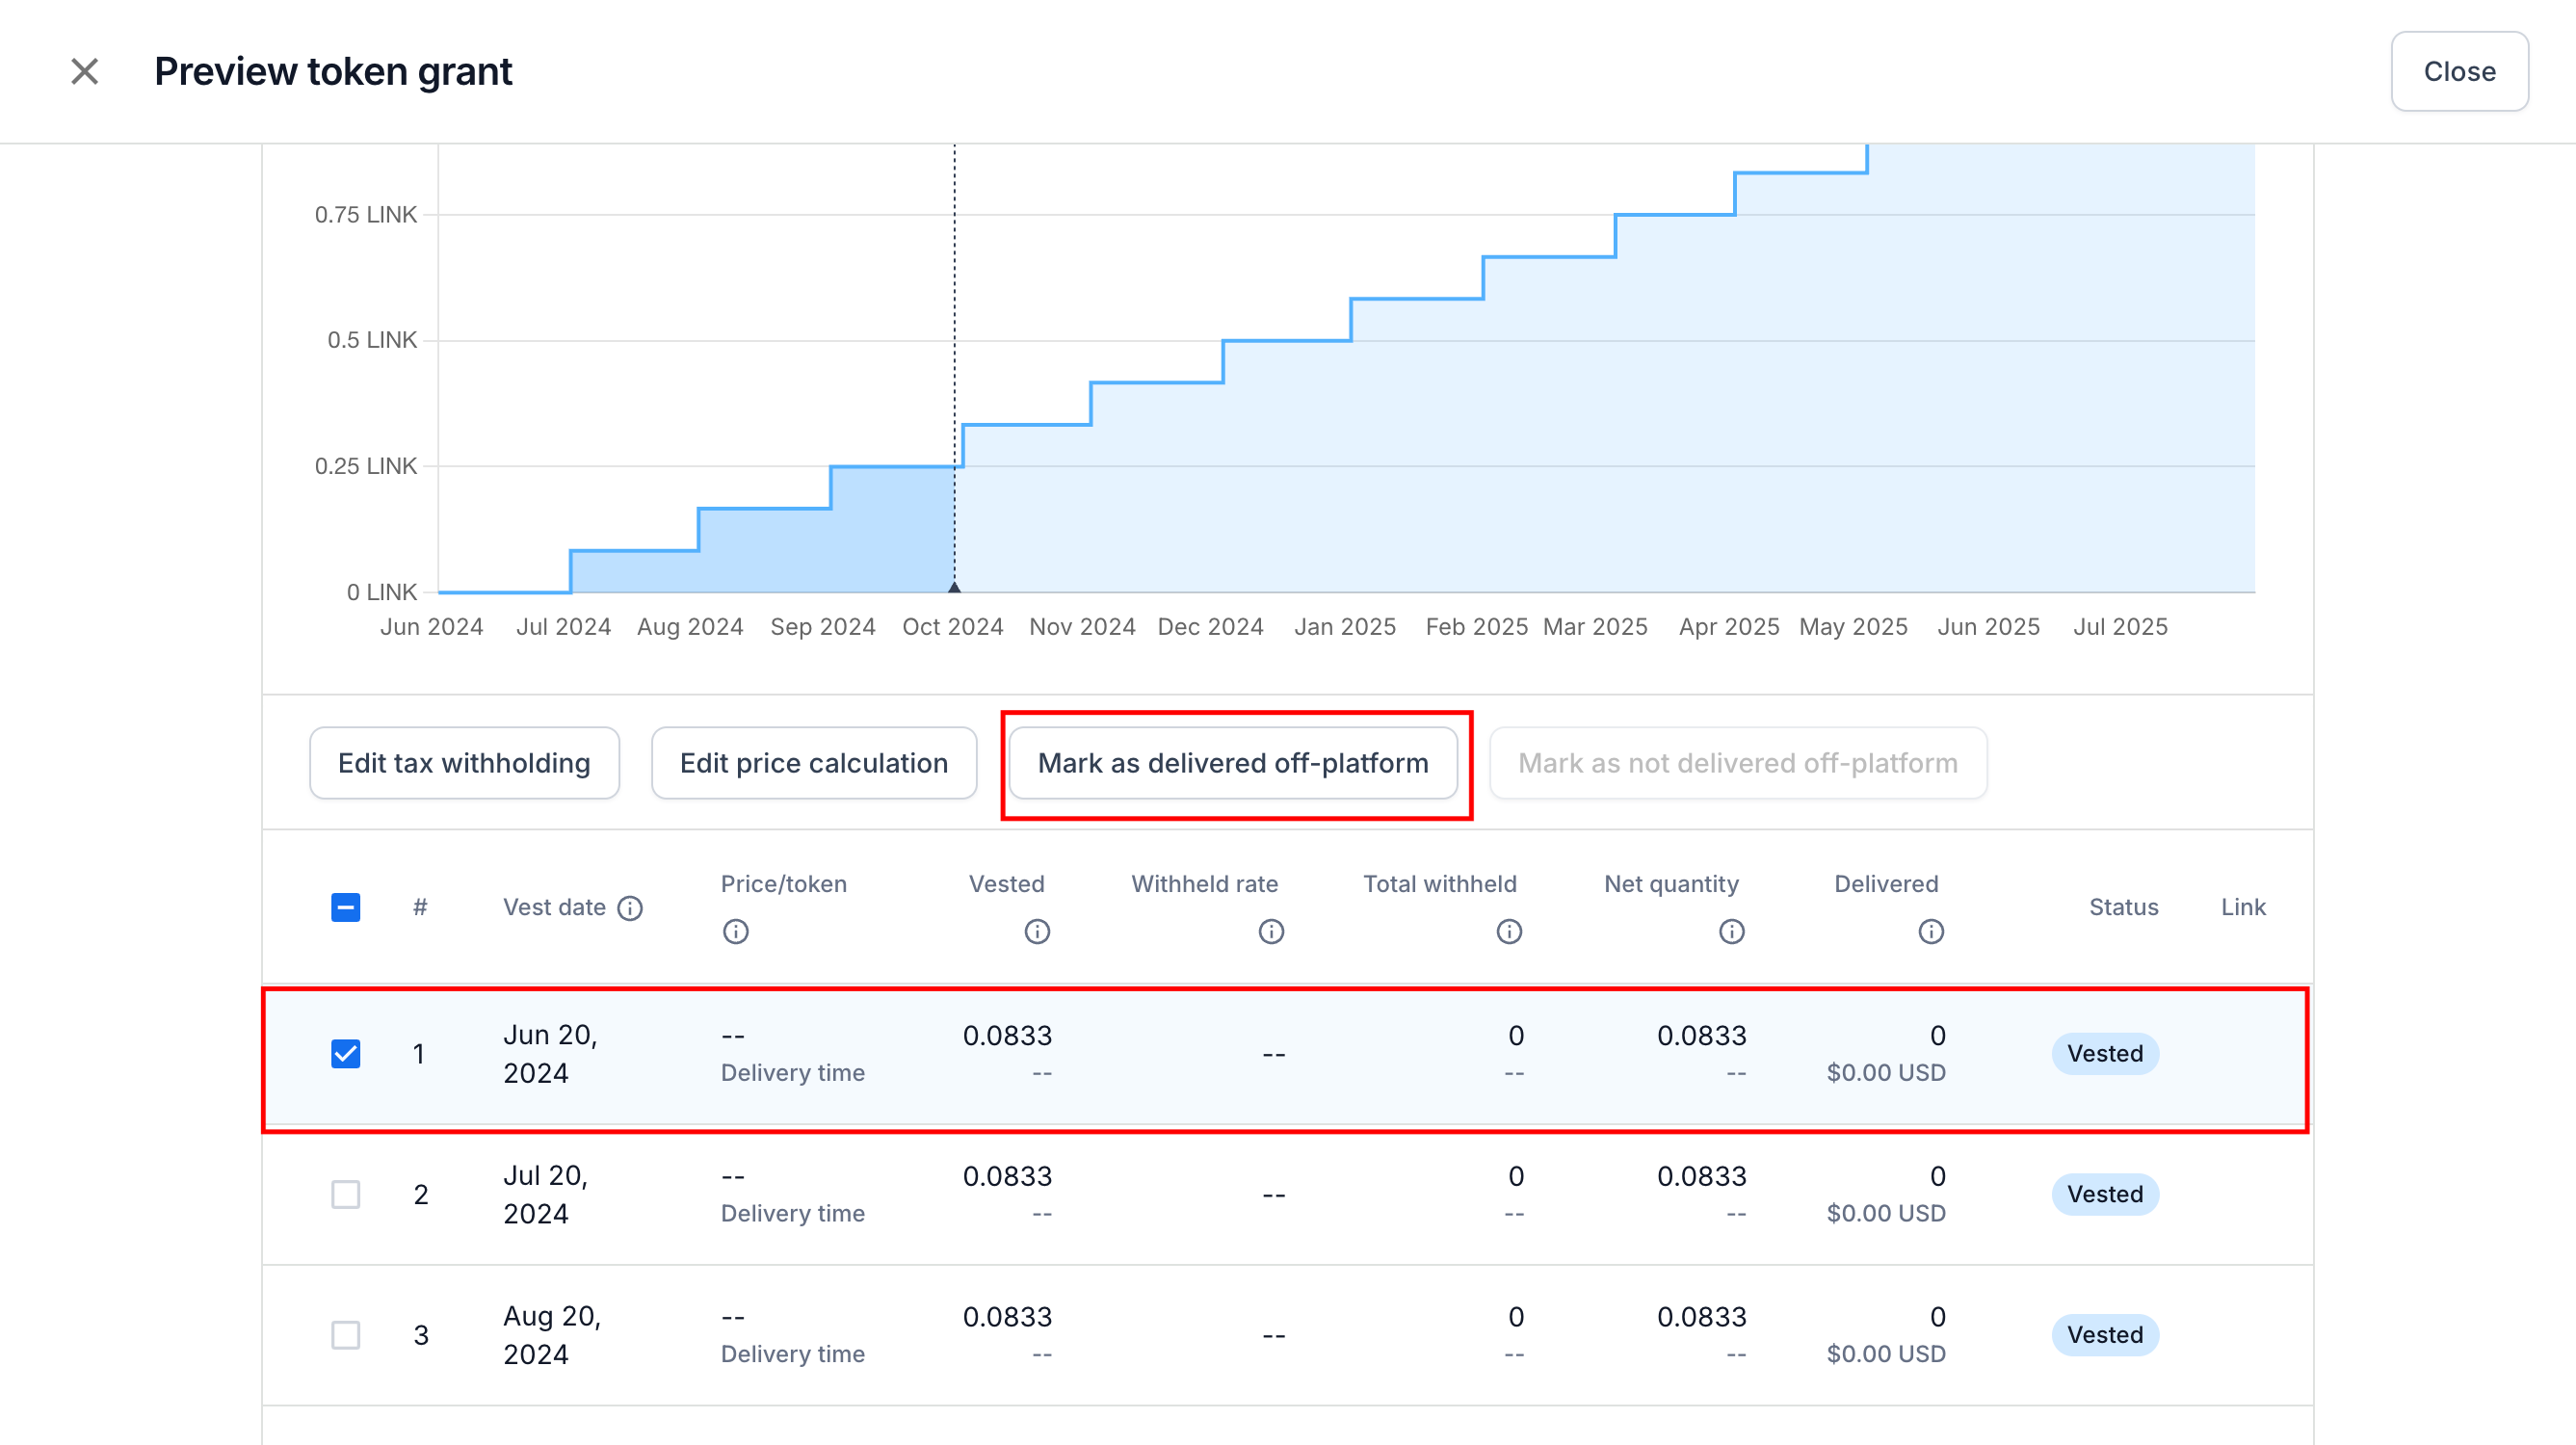
Task: Click the current date marker on chart axis
Action: [954, 587]
